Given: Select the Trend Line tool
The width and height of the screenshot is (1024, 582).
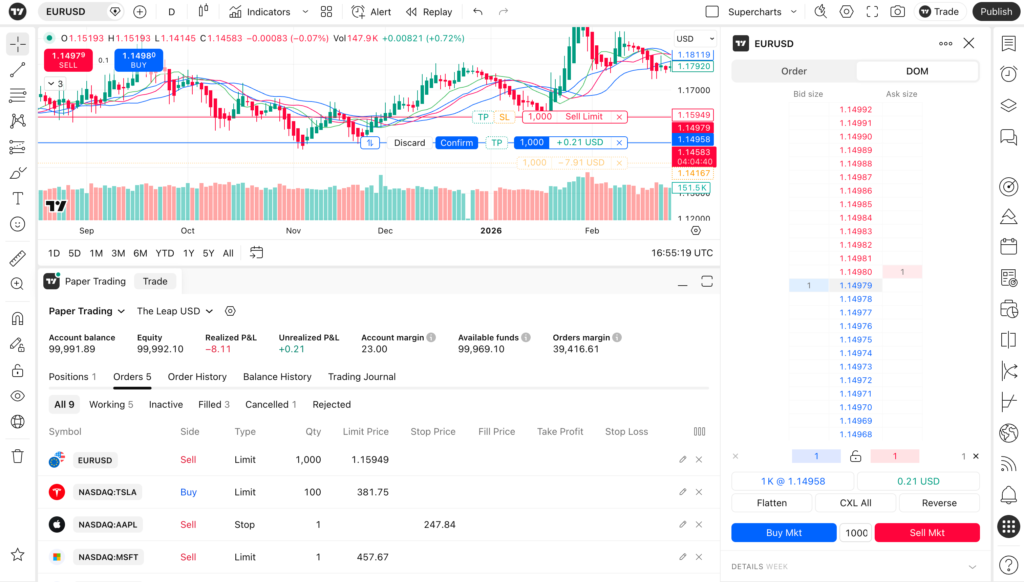Looking at the screenshot, I should point(15,70).
